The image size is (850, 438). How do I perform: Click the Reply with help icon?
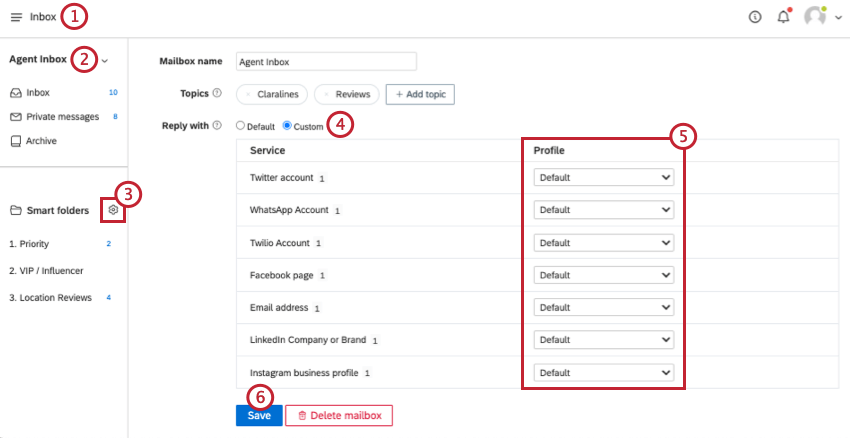(217, 125)
